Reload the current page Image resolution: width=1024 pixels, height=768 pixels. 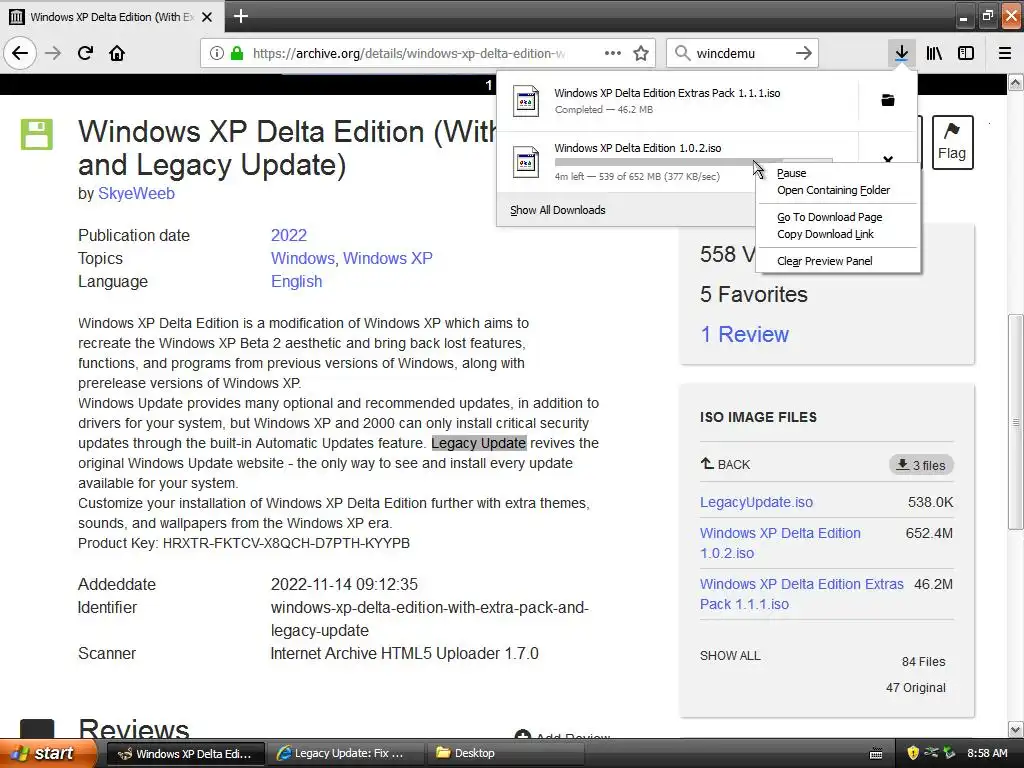tap(85, 53)
